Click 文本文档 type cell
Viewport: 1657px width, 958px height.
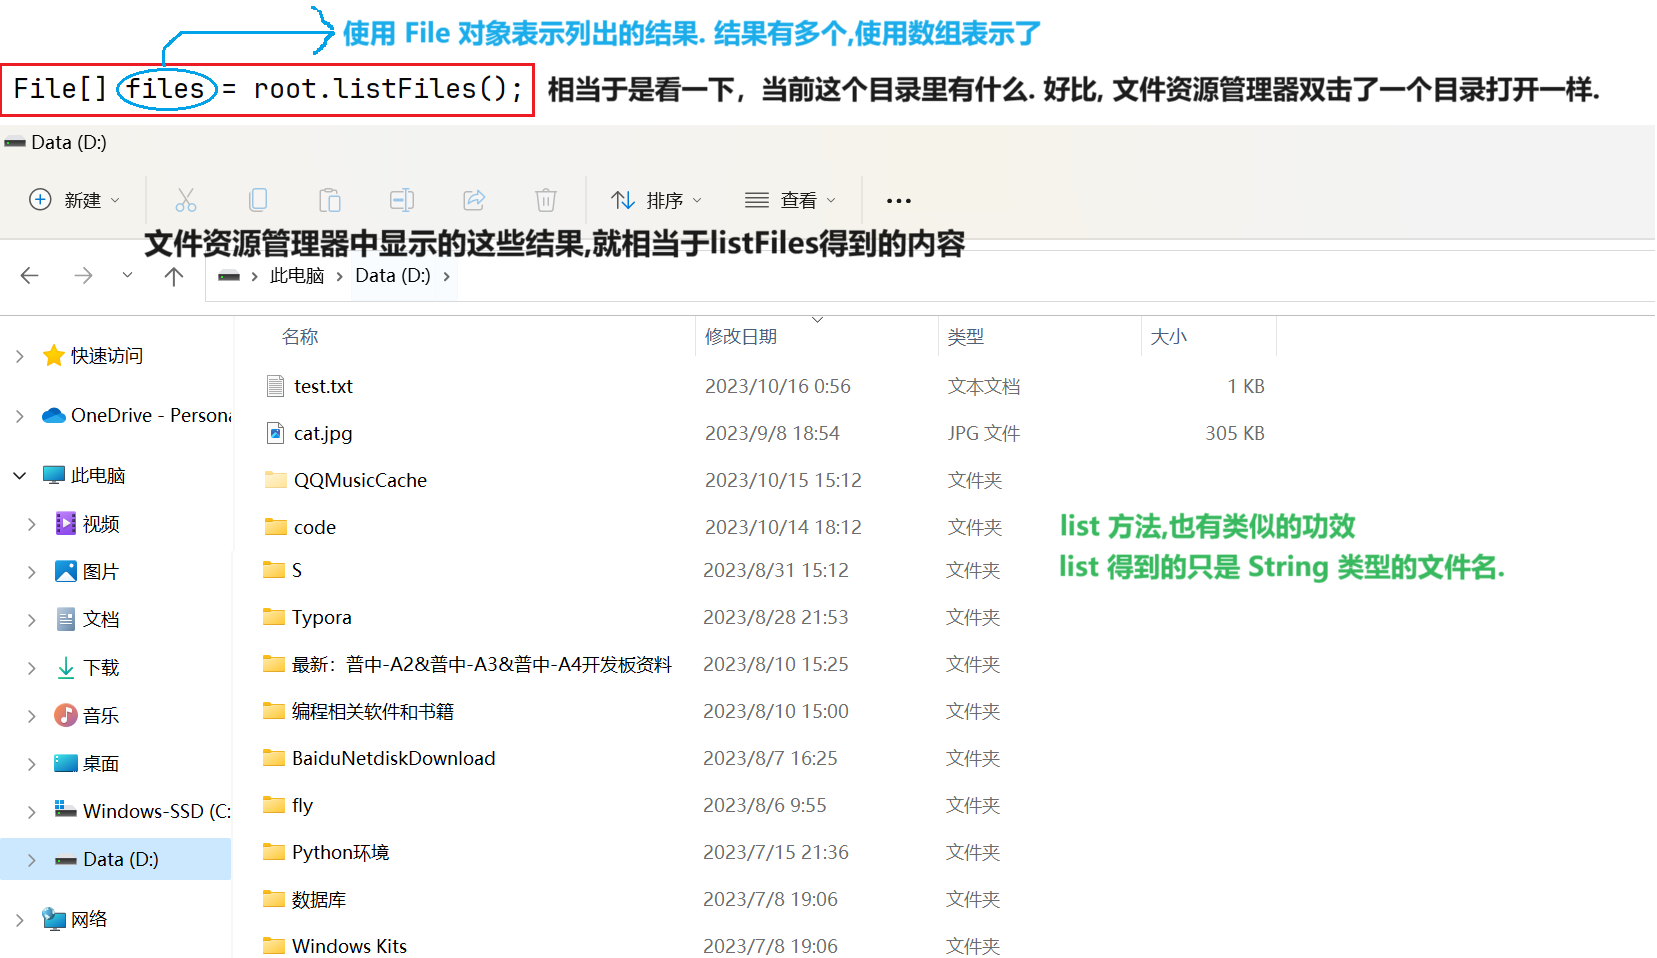(984, 386)
